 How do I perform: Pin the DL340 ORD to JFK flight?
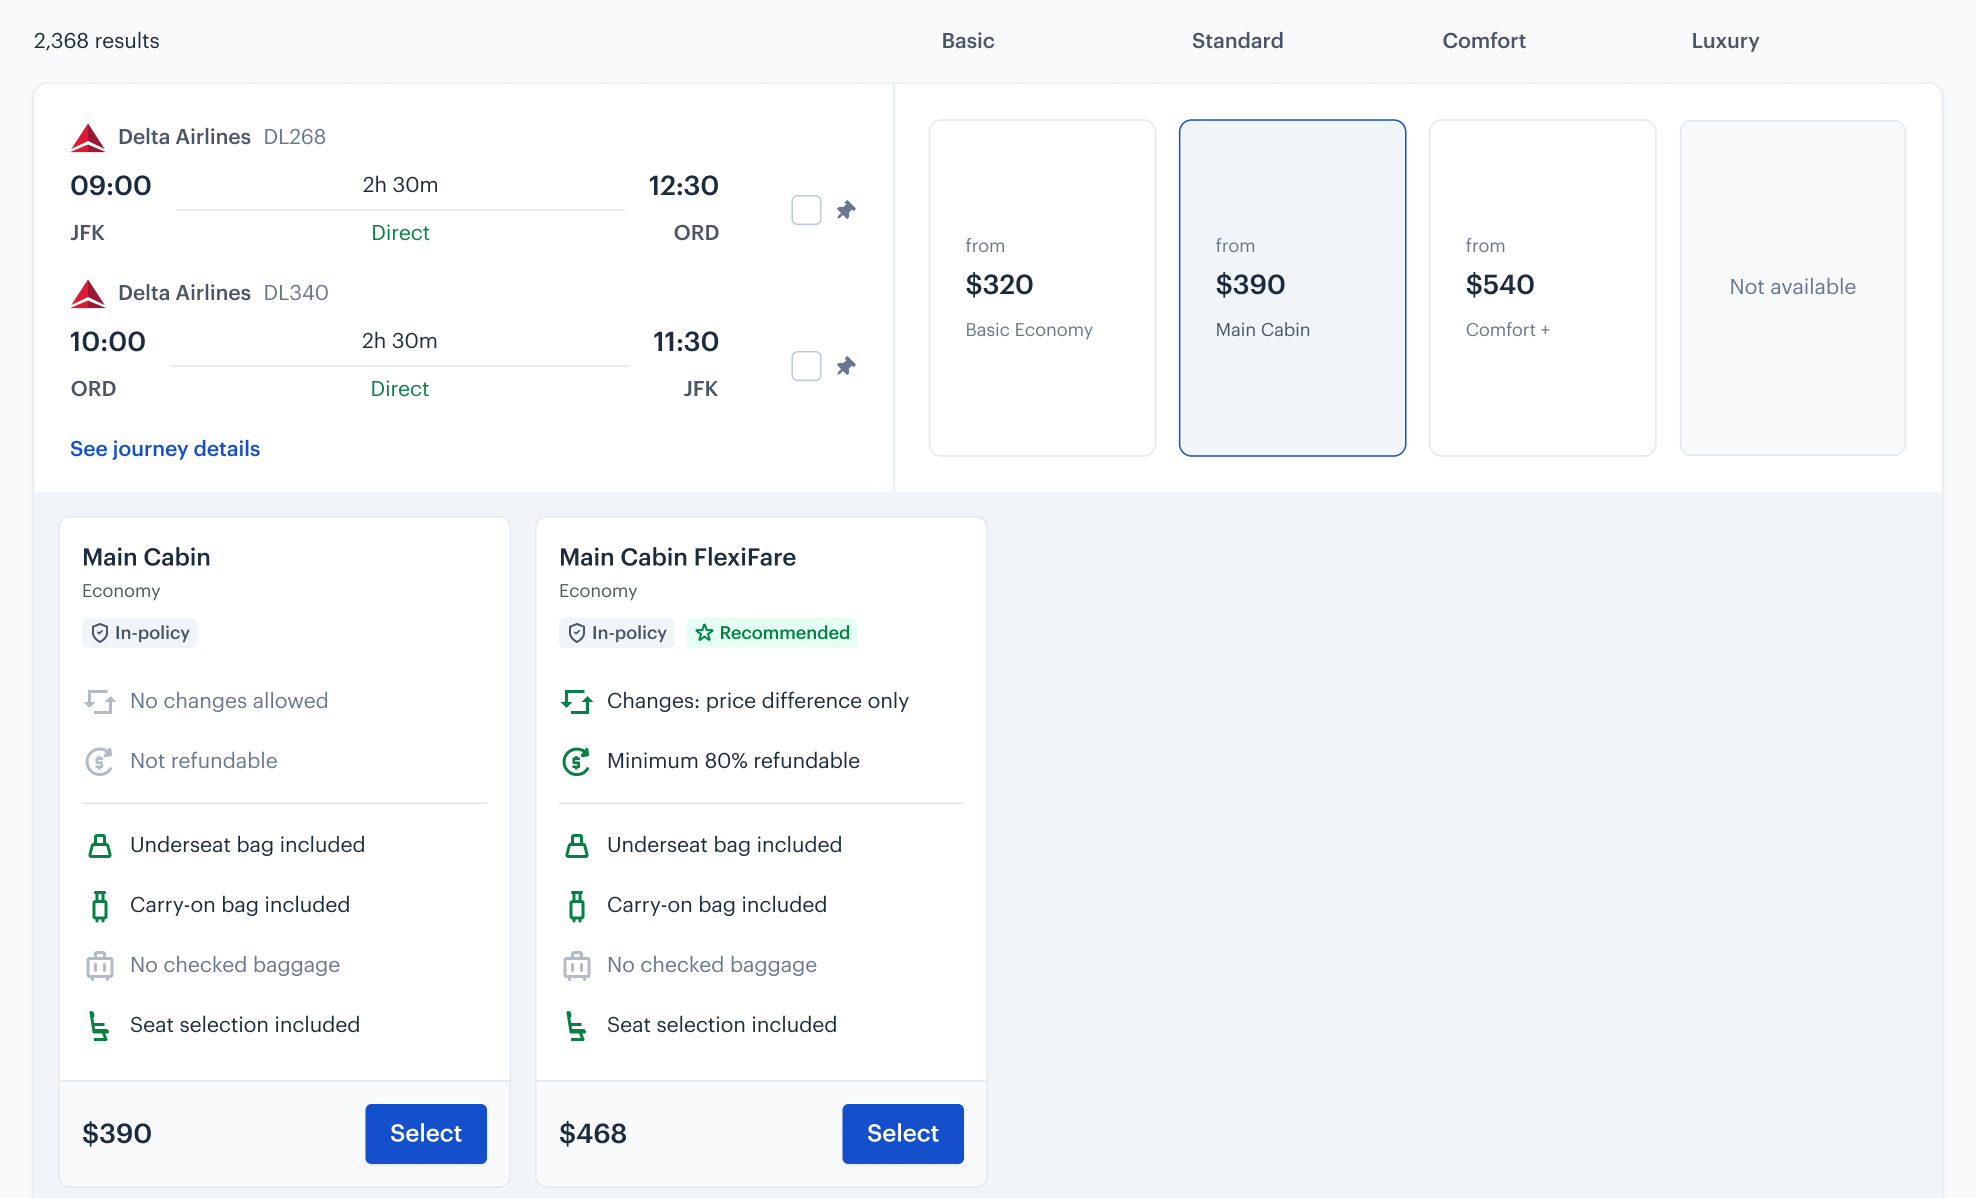(846, 366)
